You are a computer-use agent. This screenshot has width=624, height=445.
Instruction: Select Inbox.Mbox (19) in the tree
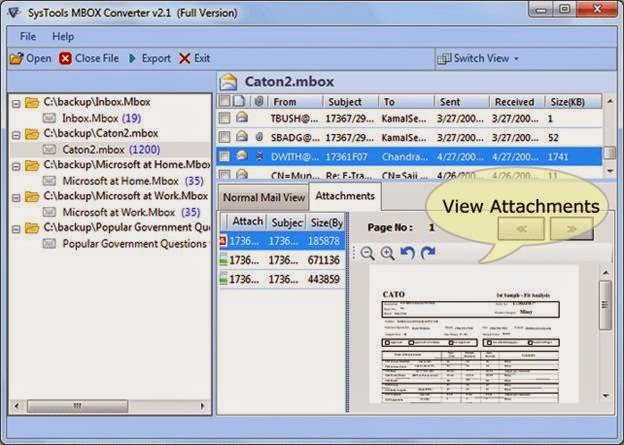101,118
